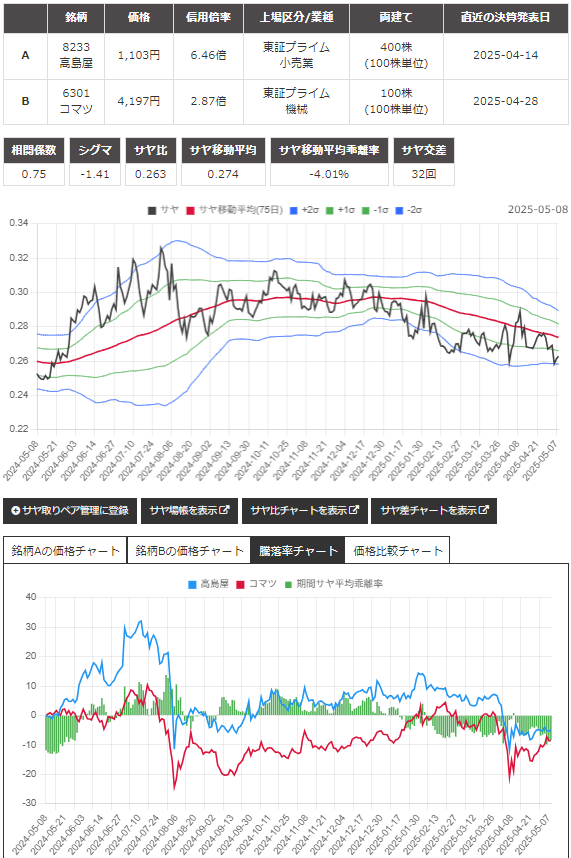Click external-link icon on サヤ比チャートを表示
571x858 pixels.
[x=354, y=510]
